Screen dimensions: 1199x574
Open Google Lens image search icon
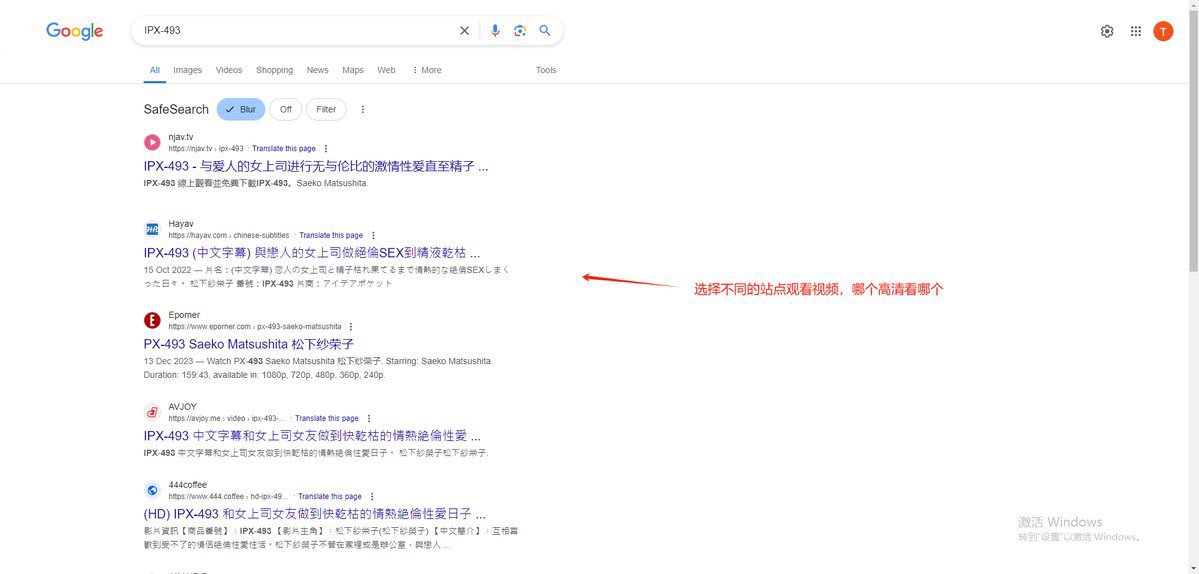point(520,31)
